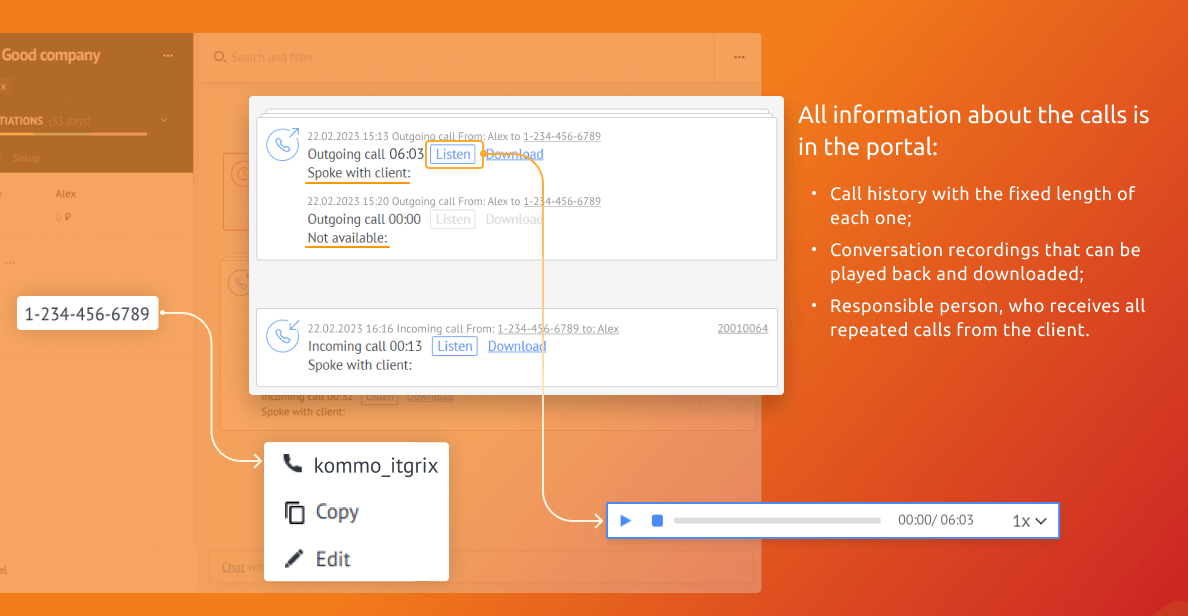Click the audio player progress bar
1188x616 pixels.
click(x=777, y=521)
